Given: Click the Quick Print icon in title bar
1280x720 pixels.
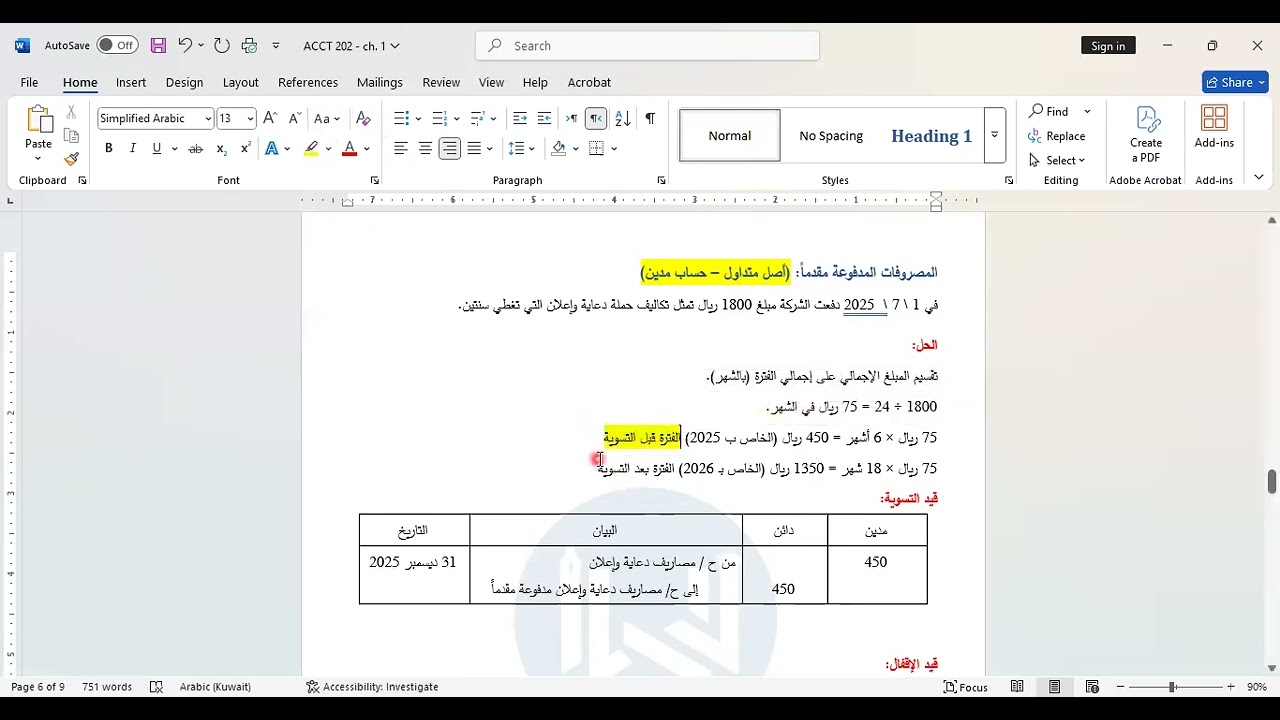Looking at the screenshot, I should click(x=249, y=45).
